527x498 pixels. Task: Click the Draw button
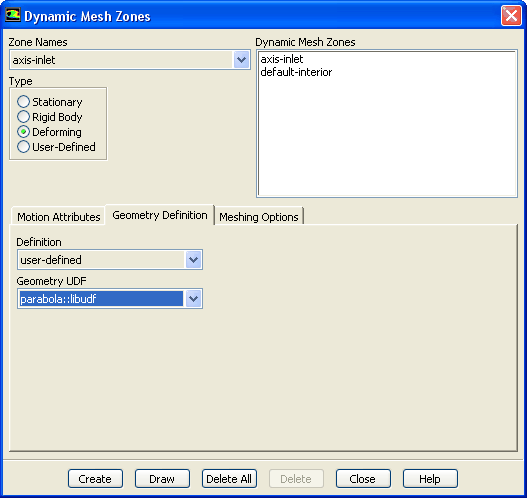pyautogui.click(x=162, y=479)
